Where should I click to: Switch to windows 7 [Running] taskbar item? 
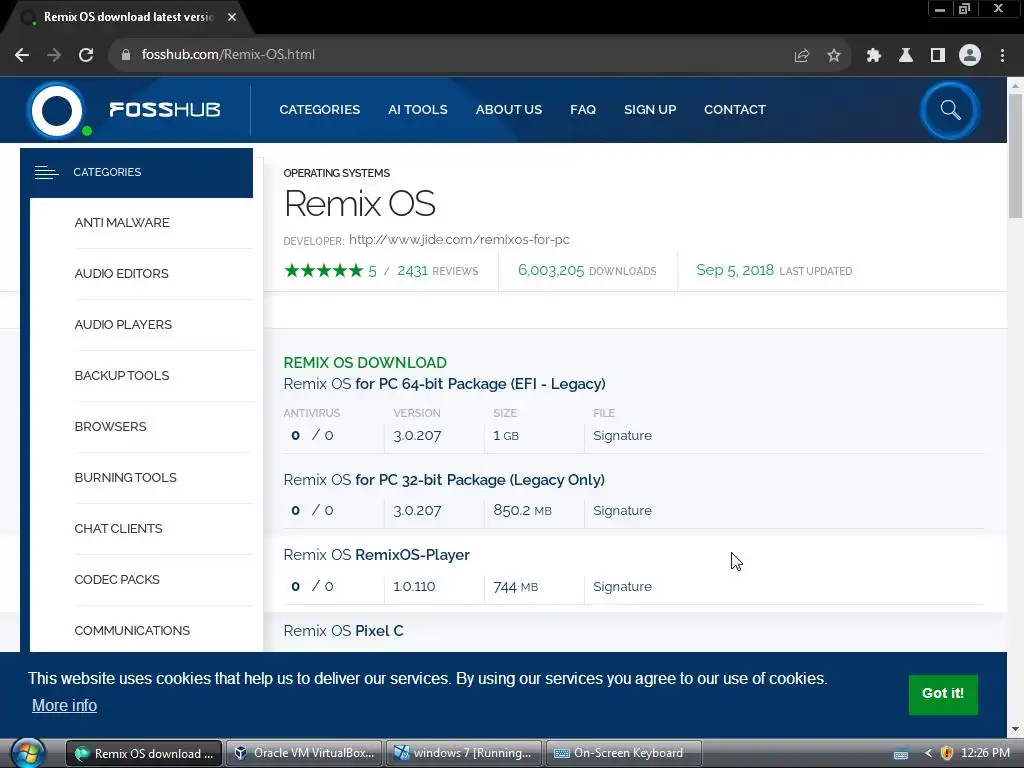464,753
